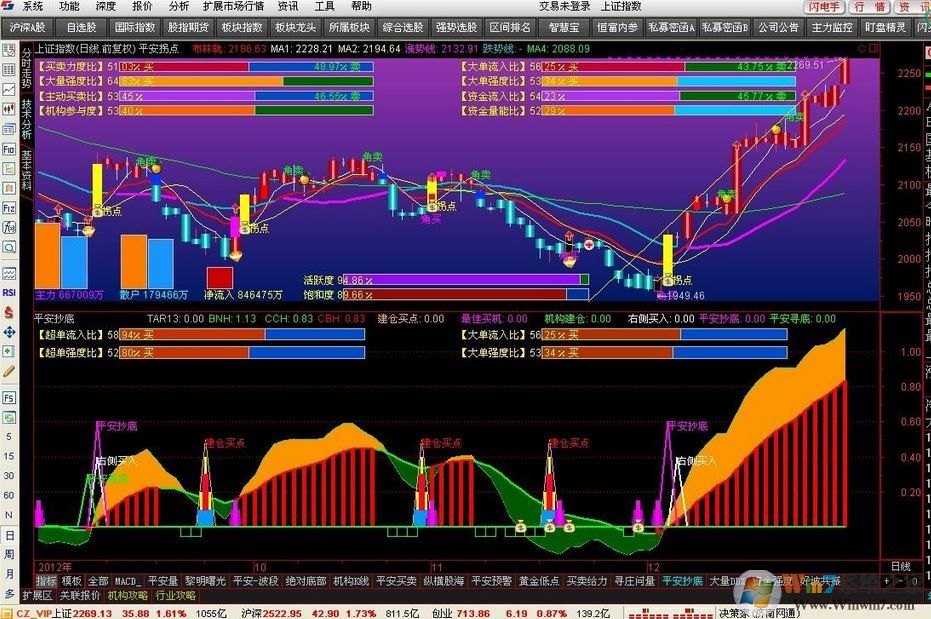Click the RSI indicator sidebar icon
Screen dimensions: 931x619
[9, 293]
